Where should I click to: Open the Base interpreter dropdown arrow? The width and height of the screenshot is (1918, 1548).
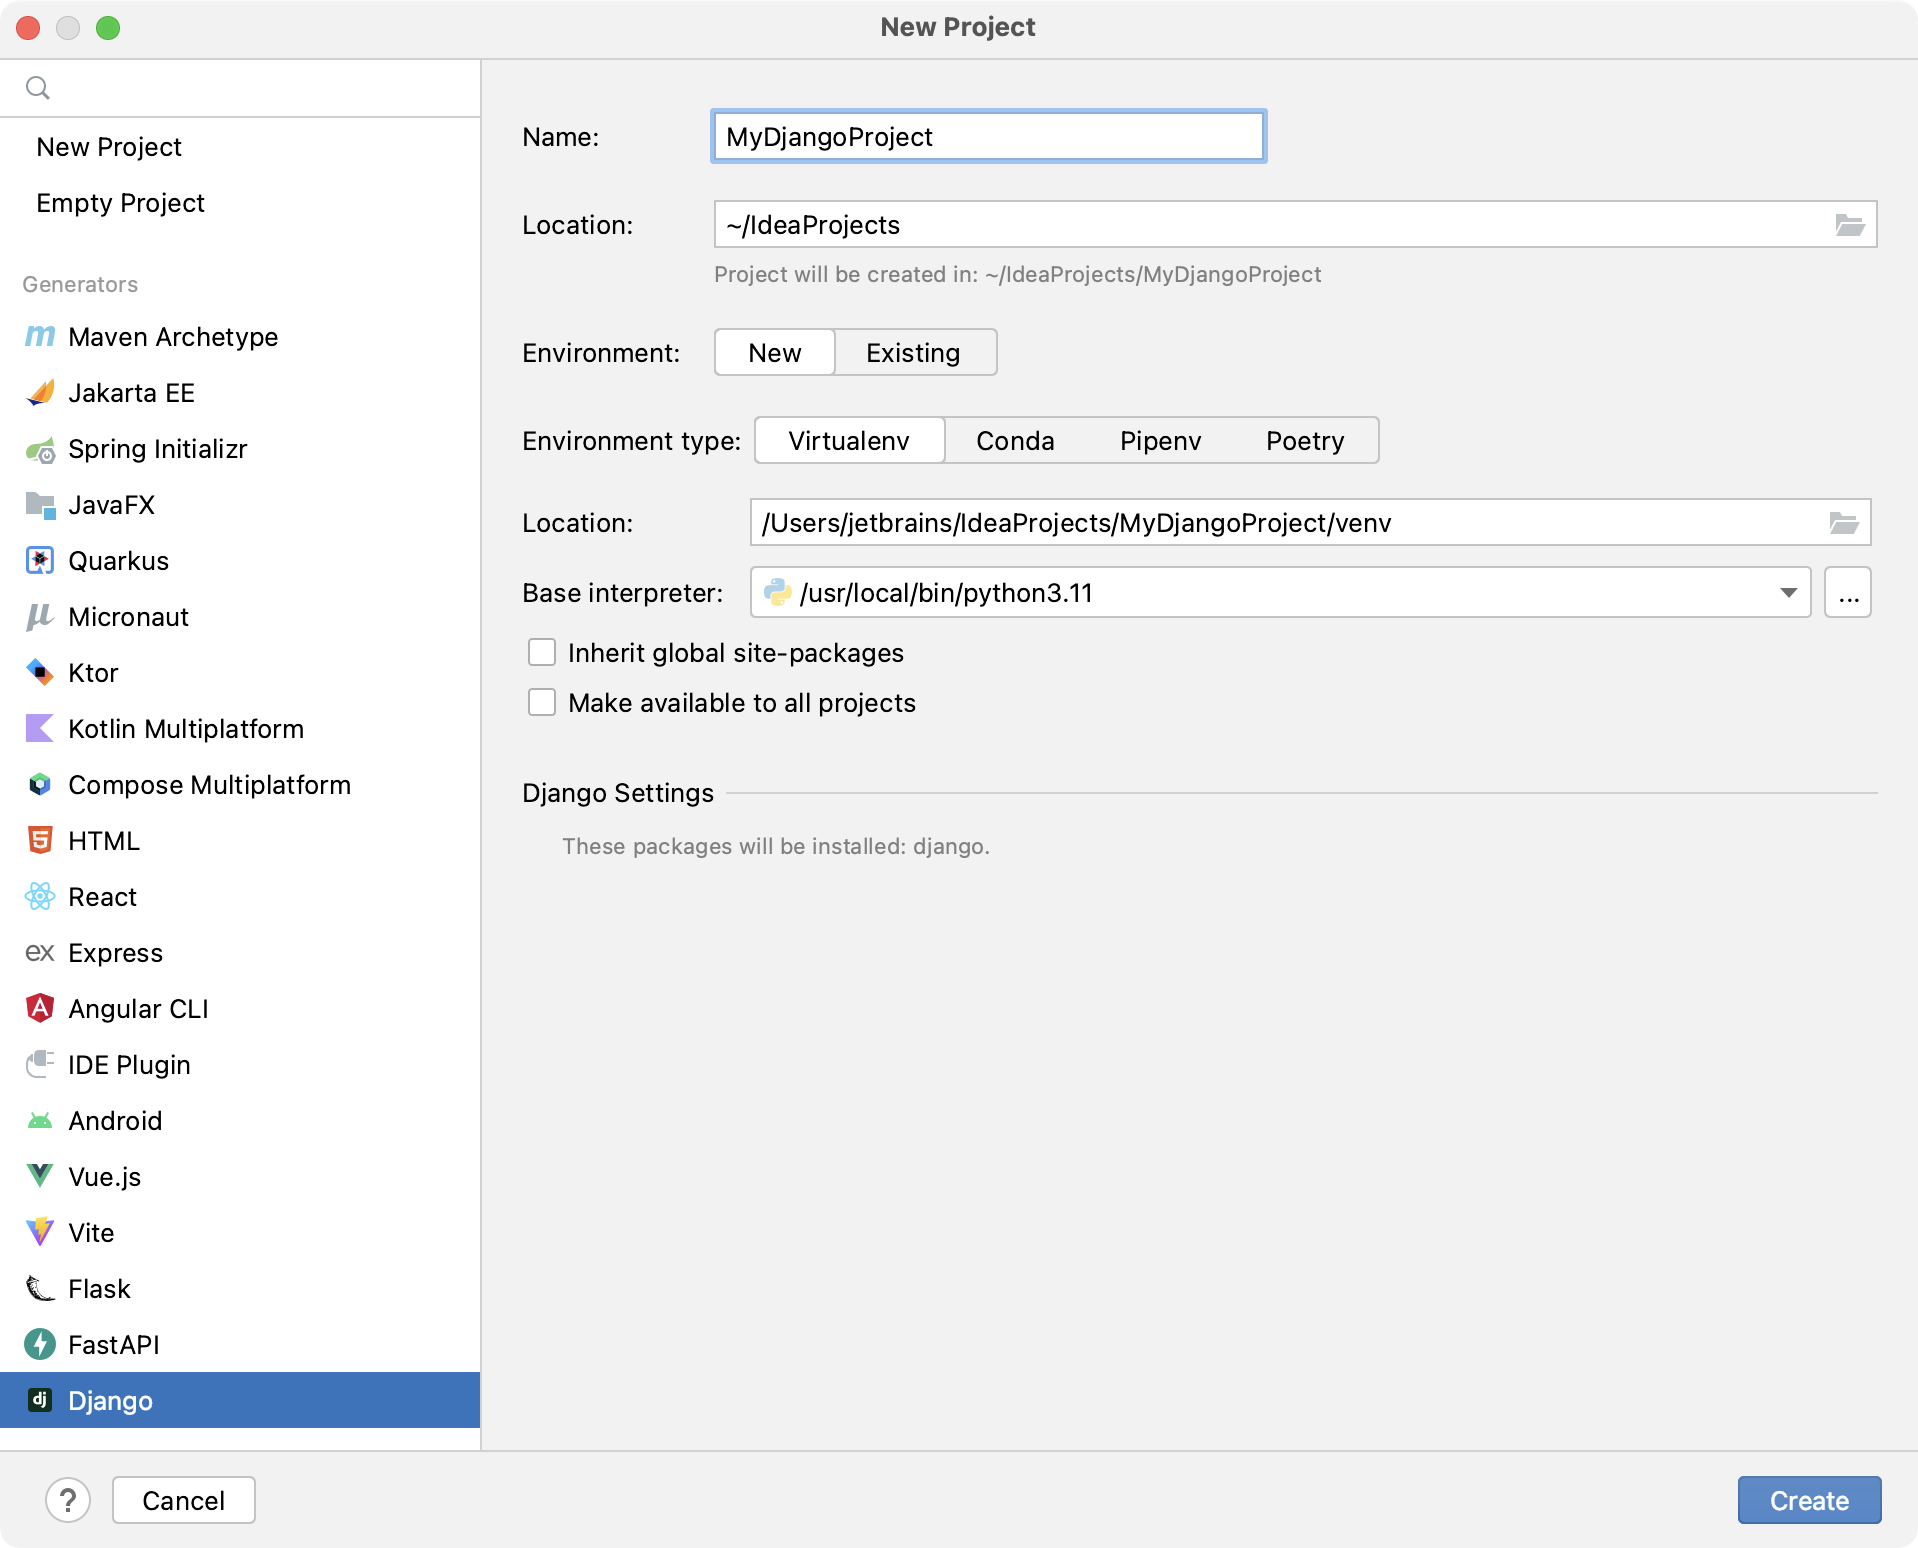click(x=1789, y=593)
